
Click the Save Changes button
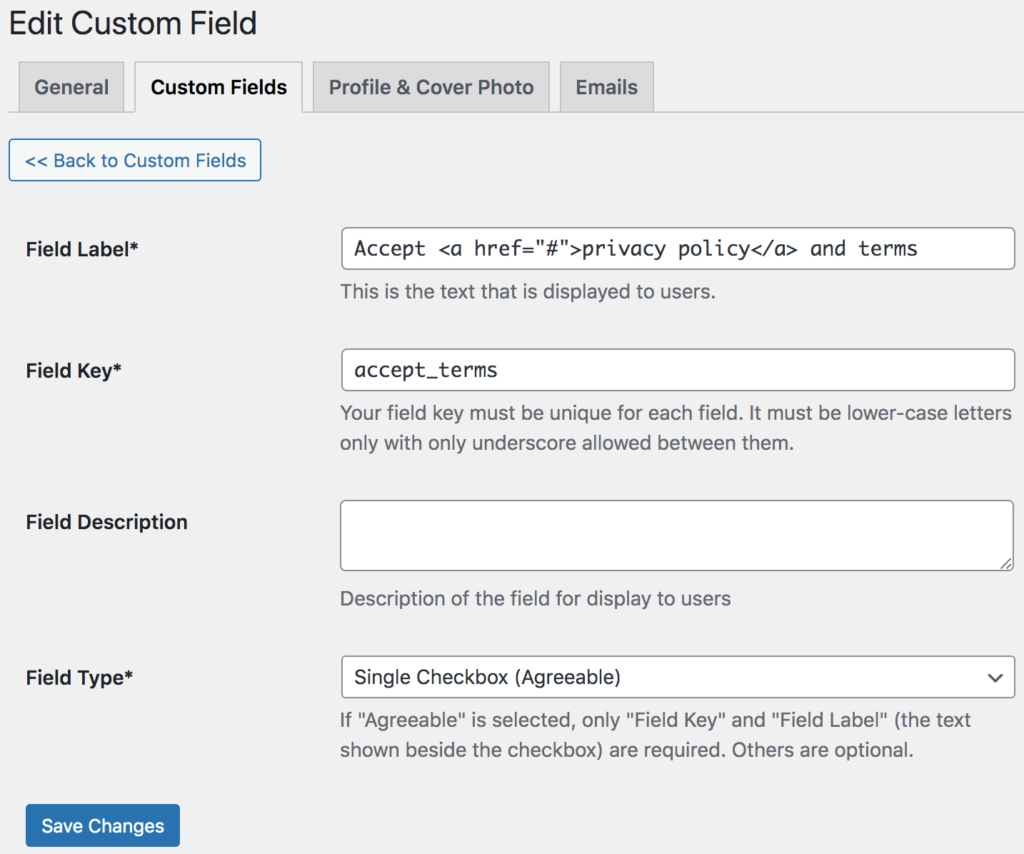click(x=103, y=825)
